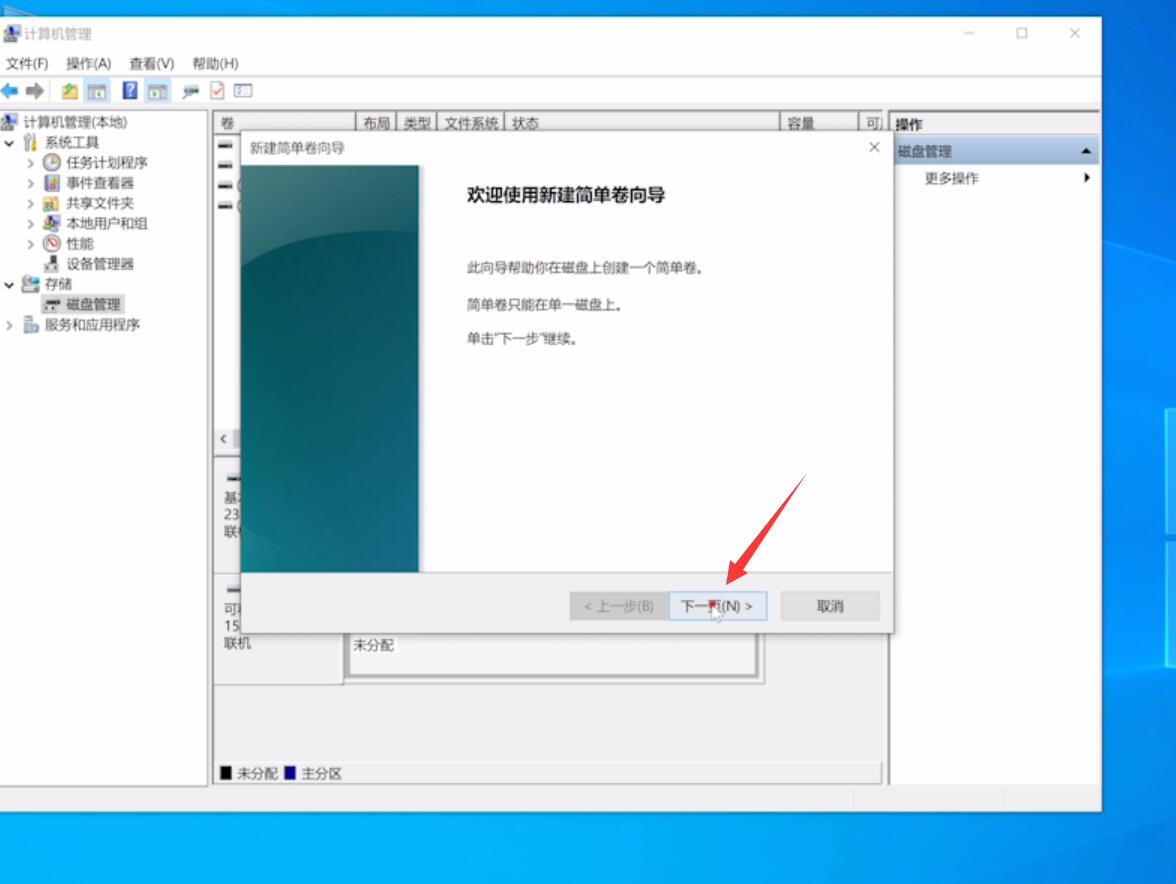Select the 未分配 disk partition block
1176x884 pixels.
[553, 655]
